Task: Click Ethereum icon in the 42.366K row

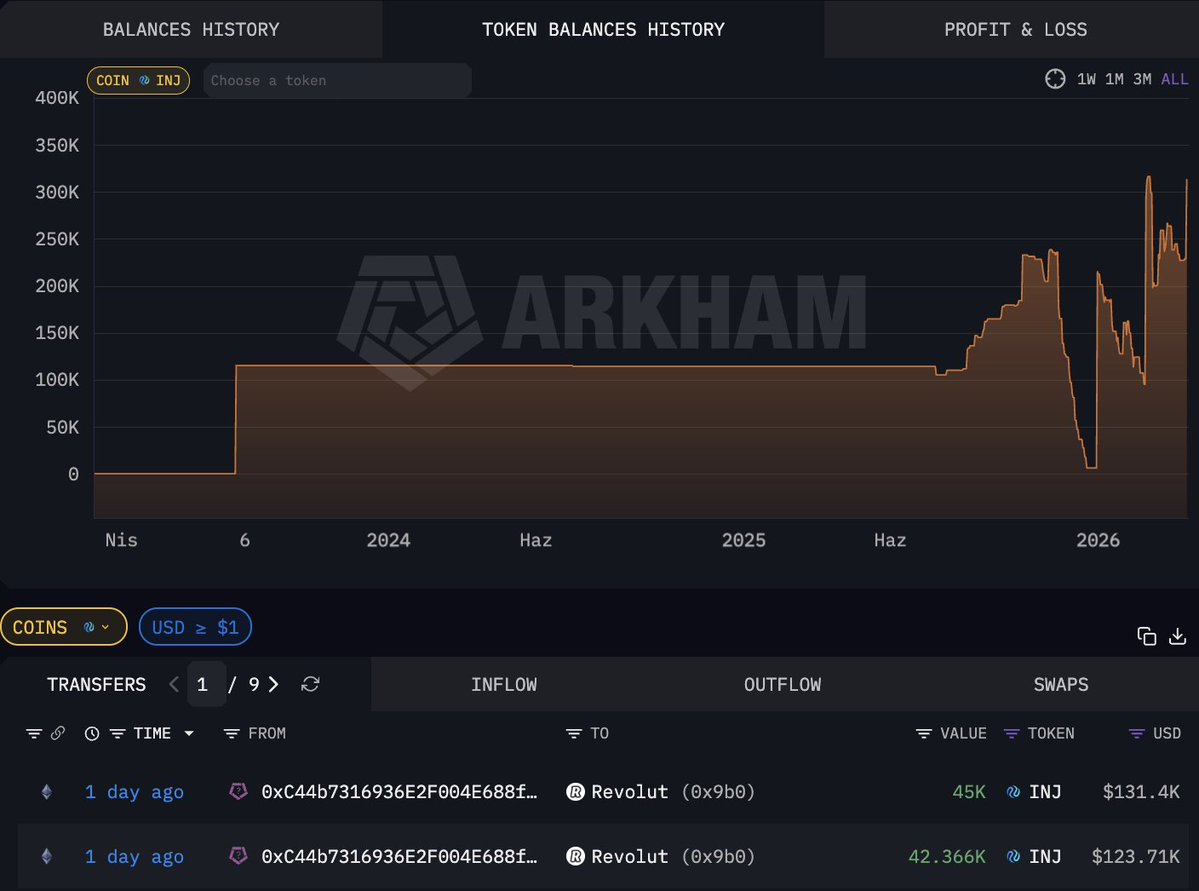Action: (x=47, y=856)
